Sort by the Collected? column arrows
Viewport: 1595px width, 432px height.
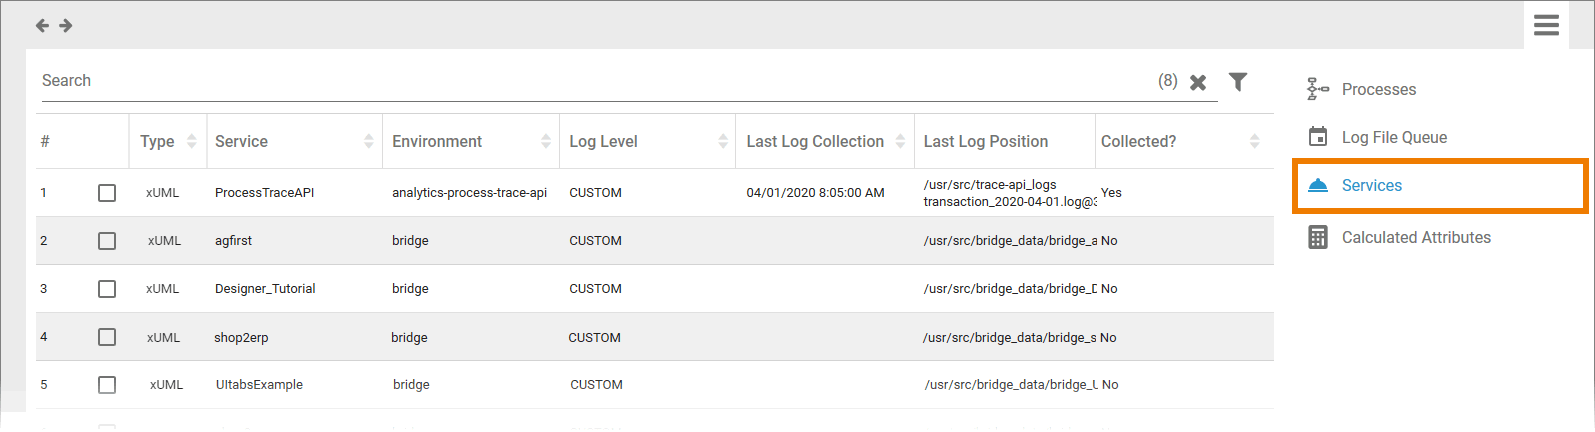tap(1254, 141)
